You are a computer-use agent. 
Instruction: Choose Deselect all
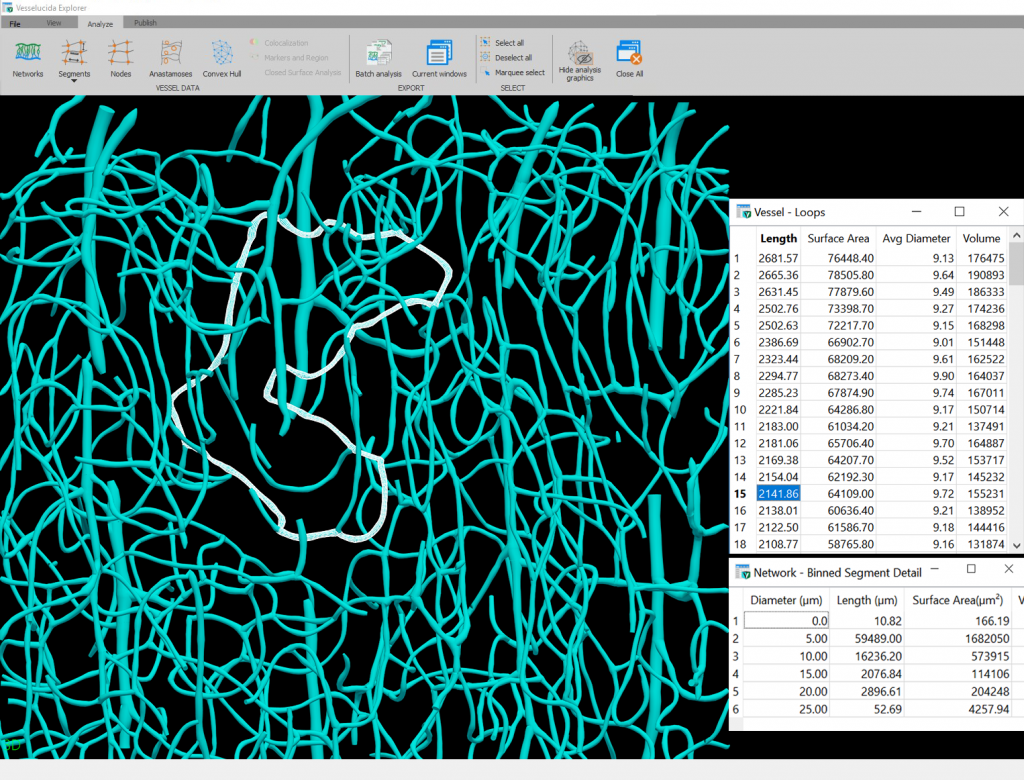506,57
